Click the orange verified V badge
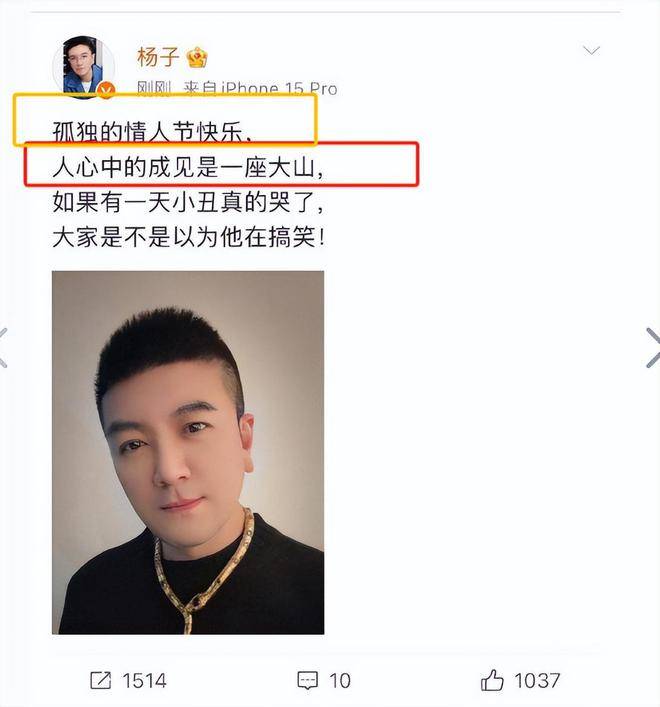 point(106,91)
